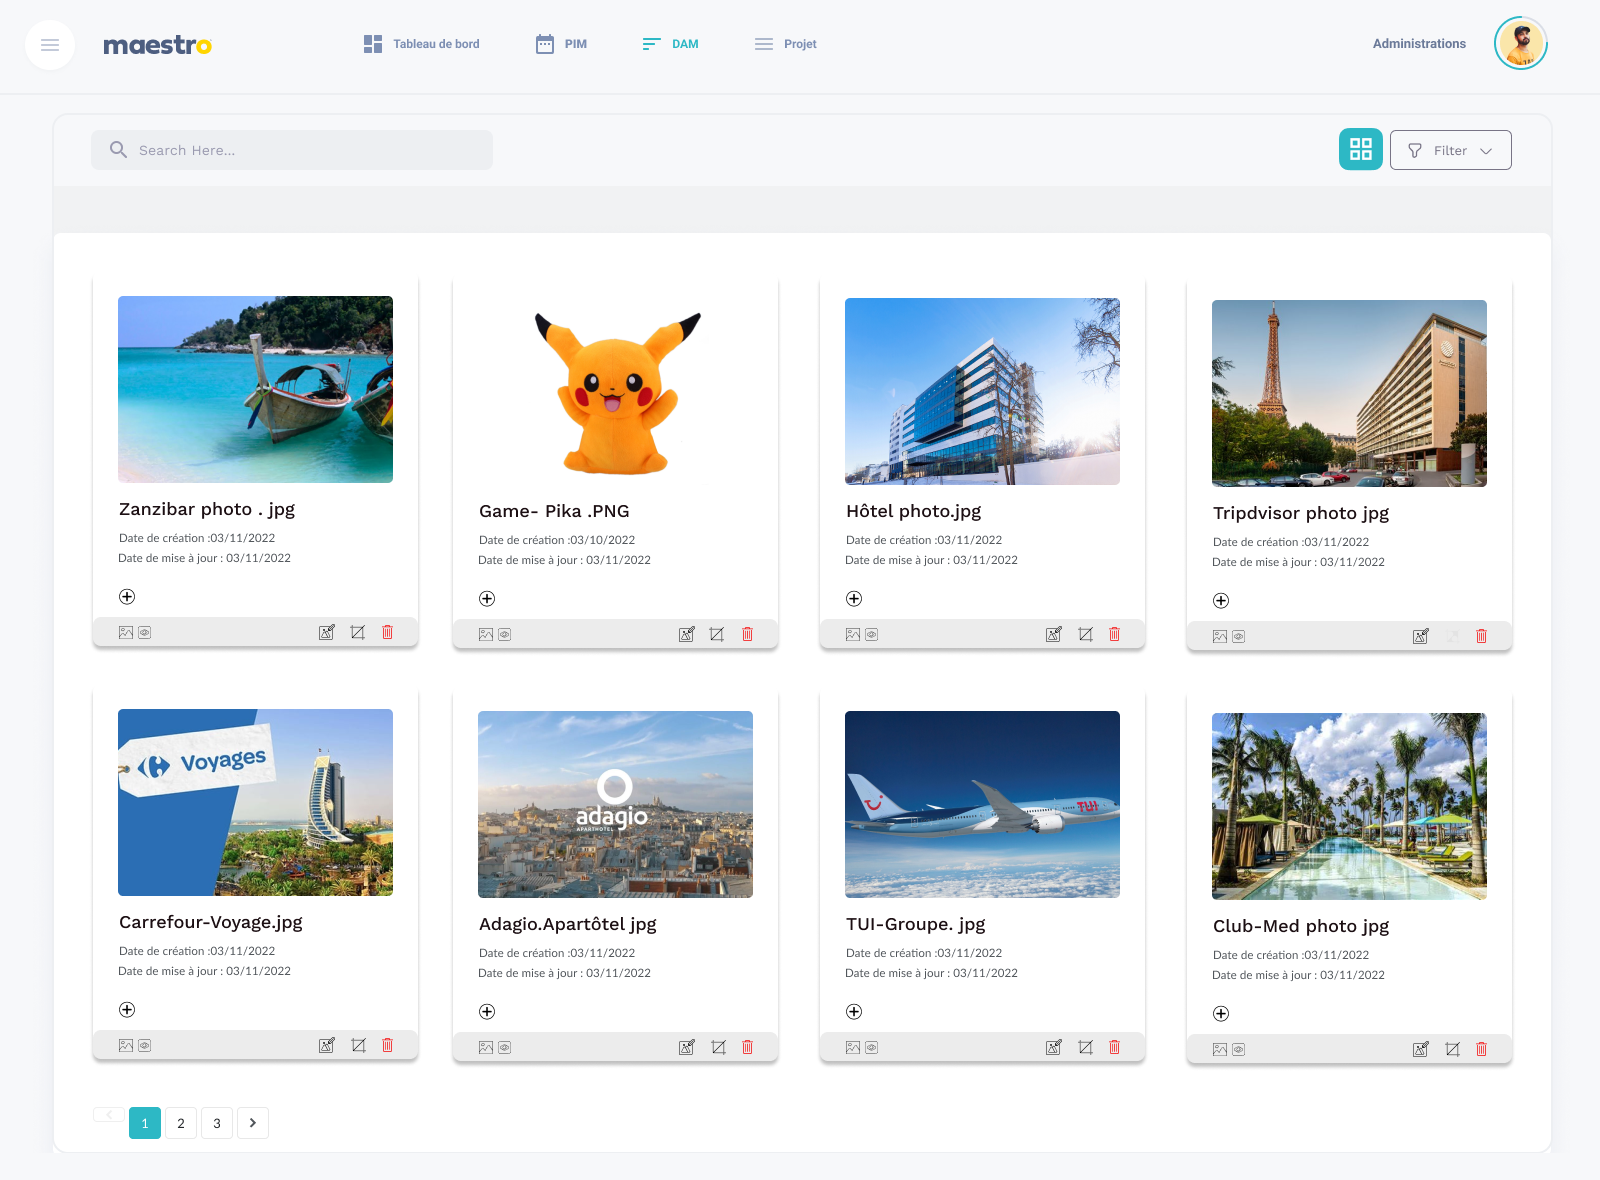Crop the Game- Pika image
1600x1180 pixels.
pos(717,634)
